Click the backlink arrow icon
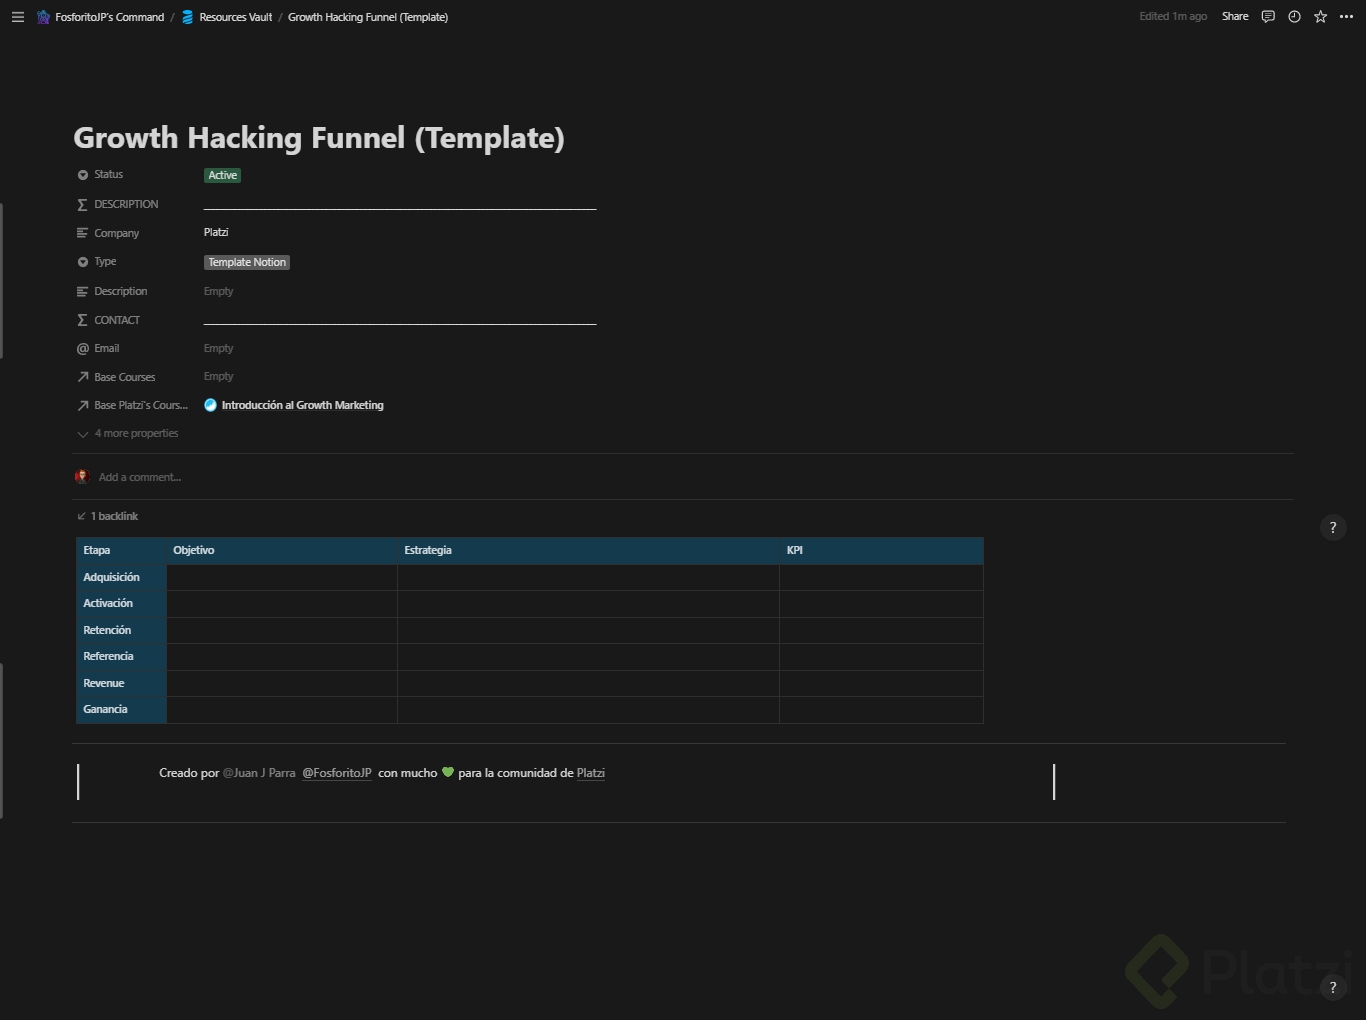This screenshot has height=1020, width=1366. 82,516
